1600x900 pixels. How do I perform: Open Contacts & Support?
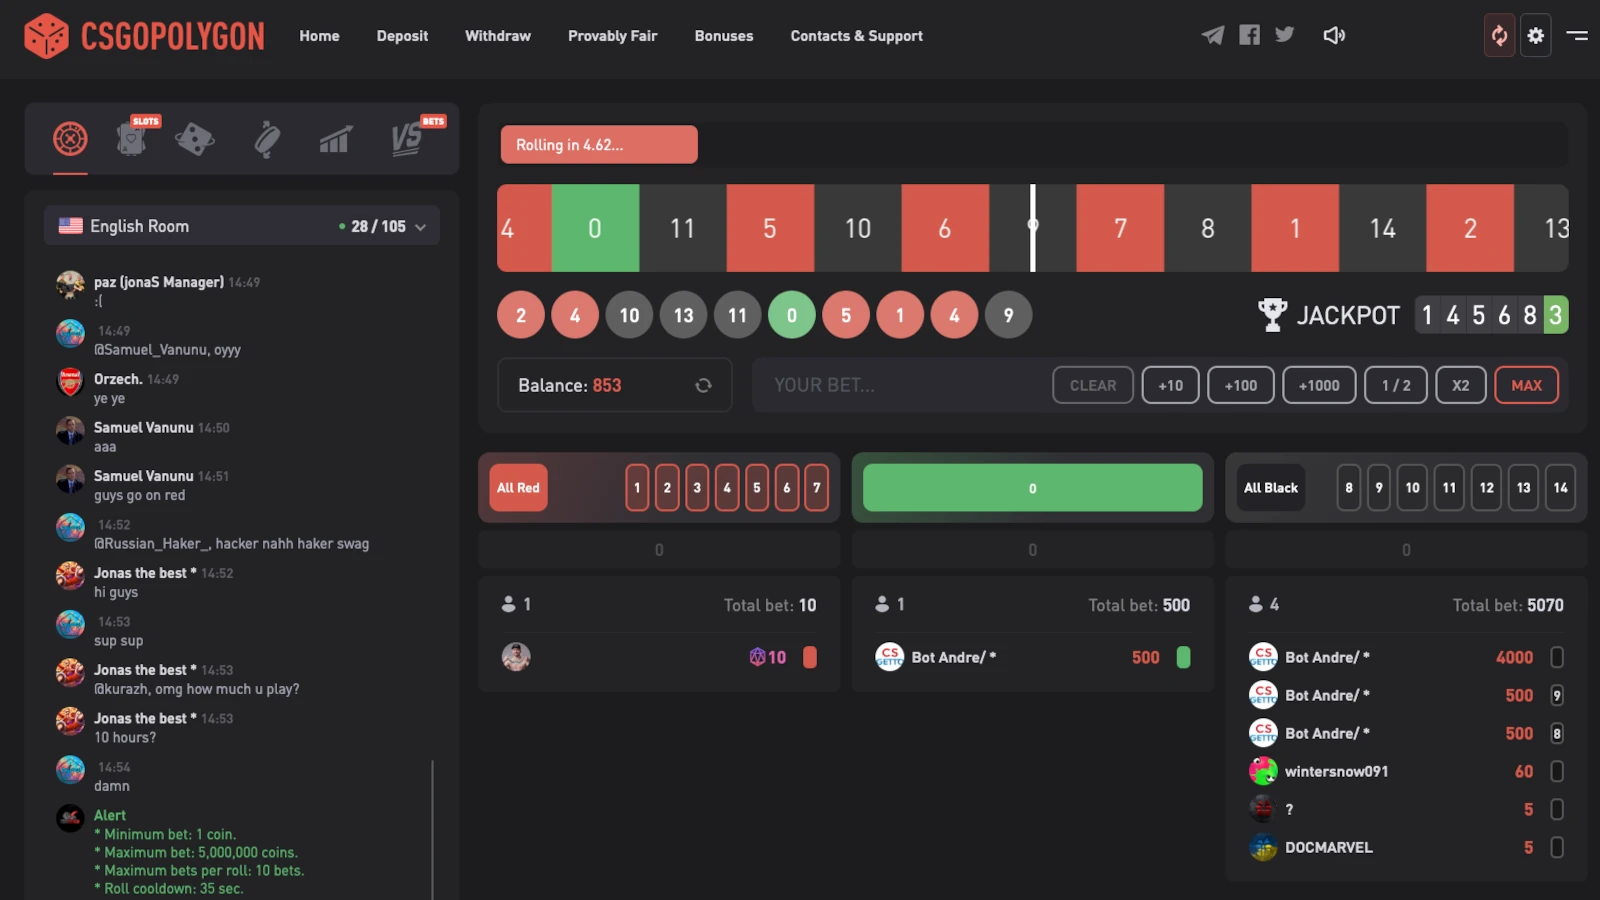tap(857, 36)
